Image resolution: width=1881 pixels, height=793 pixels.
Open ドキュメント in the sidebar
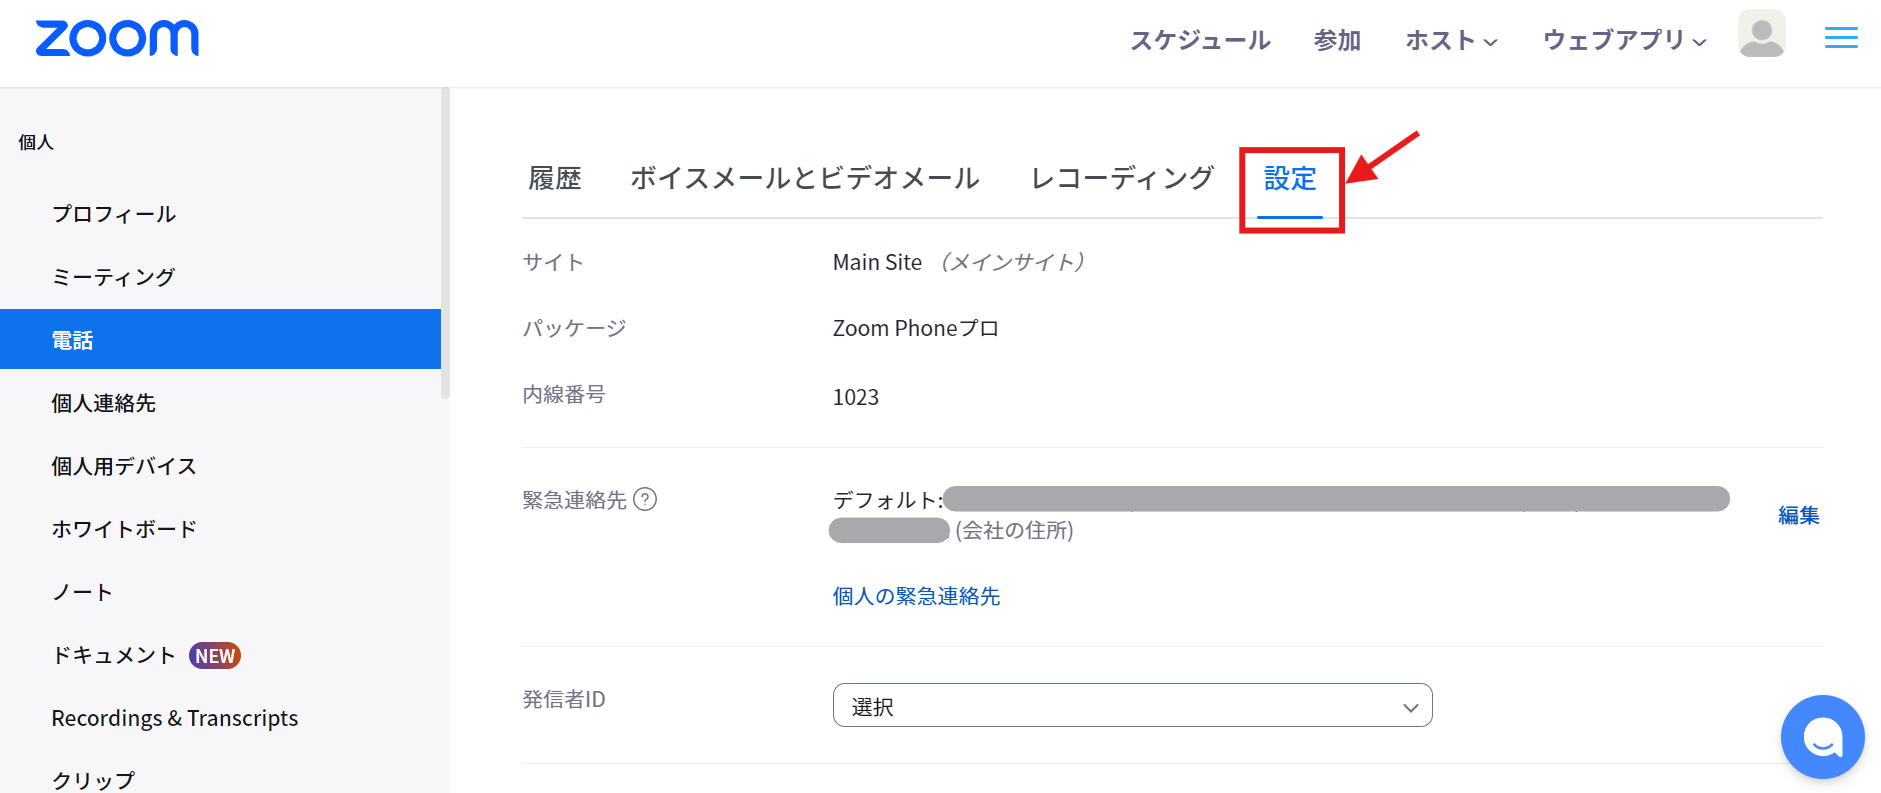tap(114, 655)
